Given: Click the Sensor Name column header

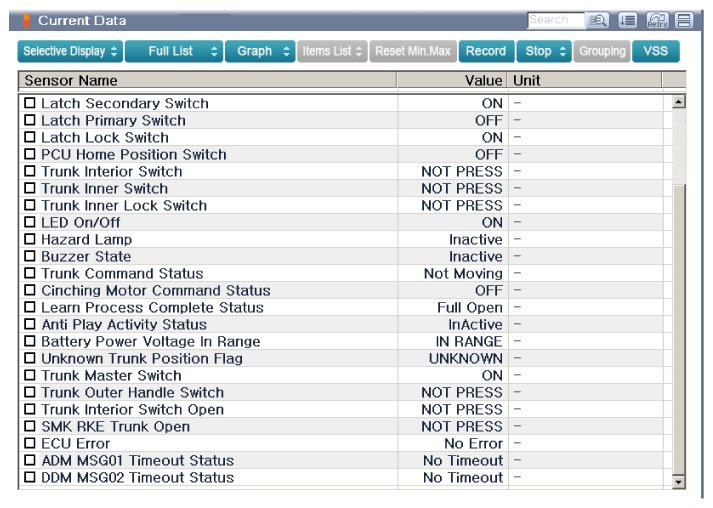Looking at the screenshot, I should point(207,79).
